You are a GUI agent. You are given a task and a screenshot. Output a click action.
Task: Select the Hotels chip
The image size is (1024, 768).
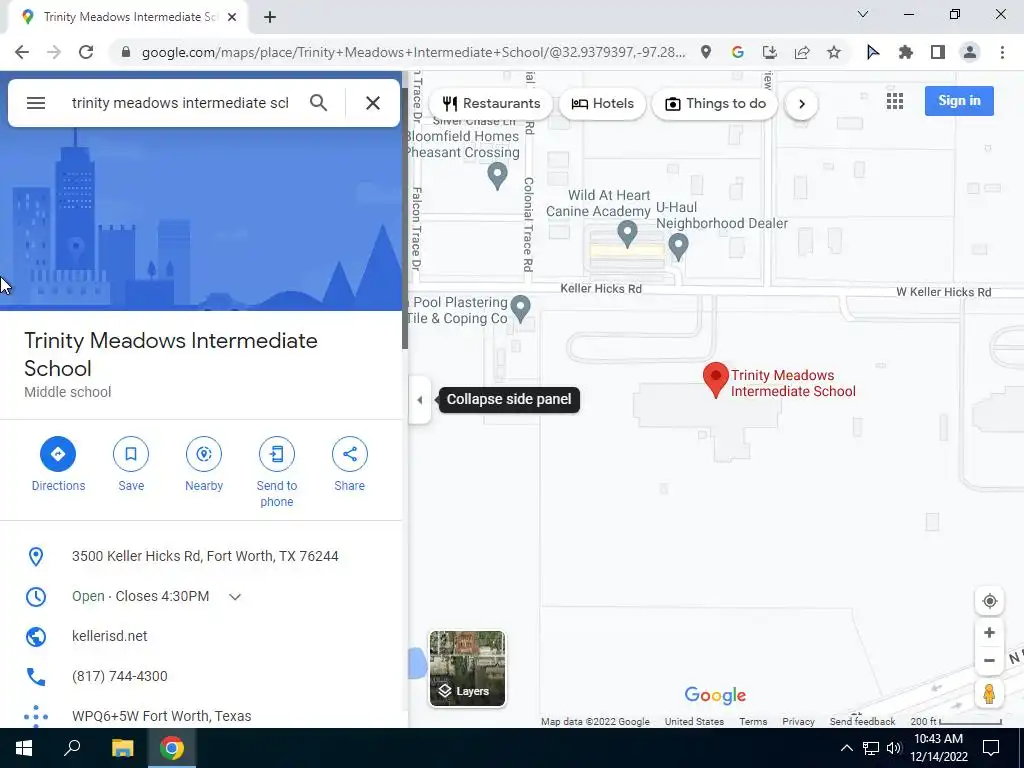pos(602,104)
